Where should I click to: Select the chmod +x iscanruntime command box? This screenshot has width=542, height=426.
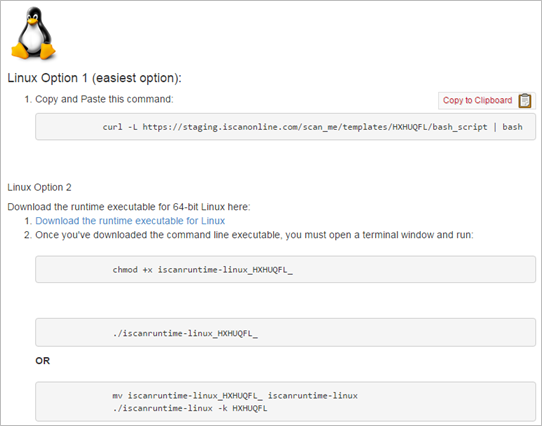[285, 269]
